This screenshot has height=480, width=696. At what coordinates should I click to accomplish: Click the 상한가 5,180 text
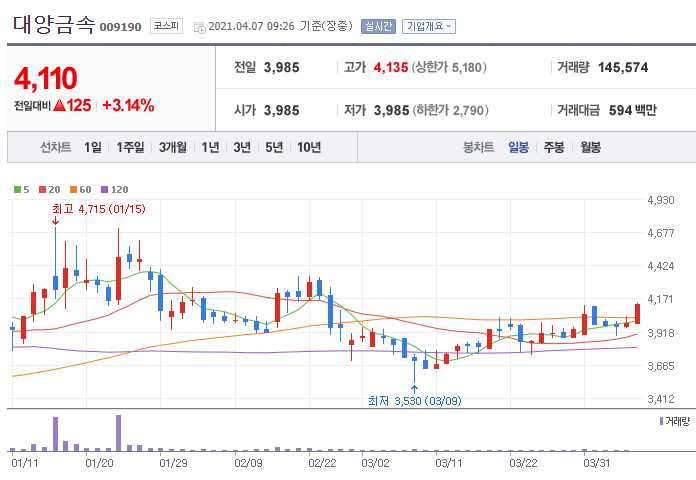449,67
